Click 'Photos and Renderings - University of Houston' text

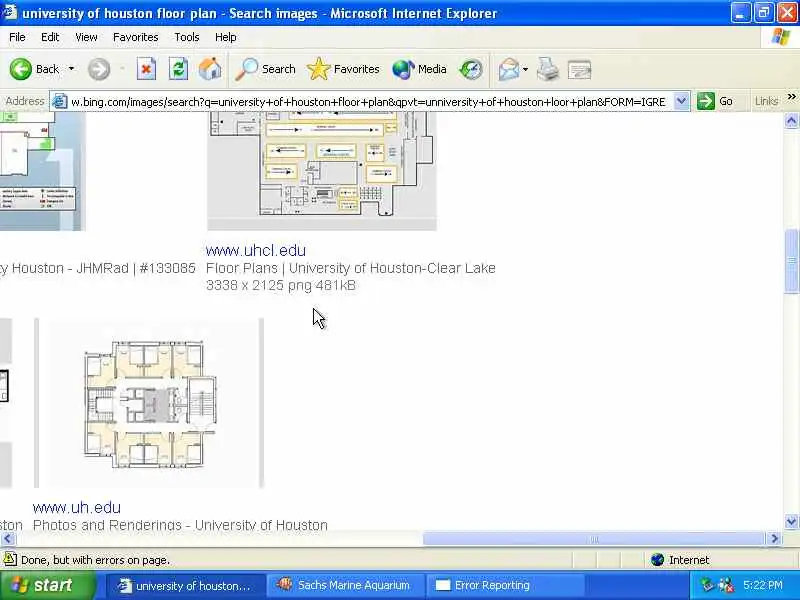click(x=180, y=525)
